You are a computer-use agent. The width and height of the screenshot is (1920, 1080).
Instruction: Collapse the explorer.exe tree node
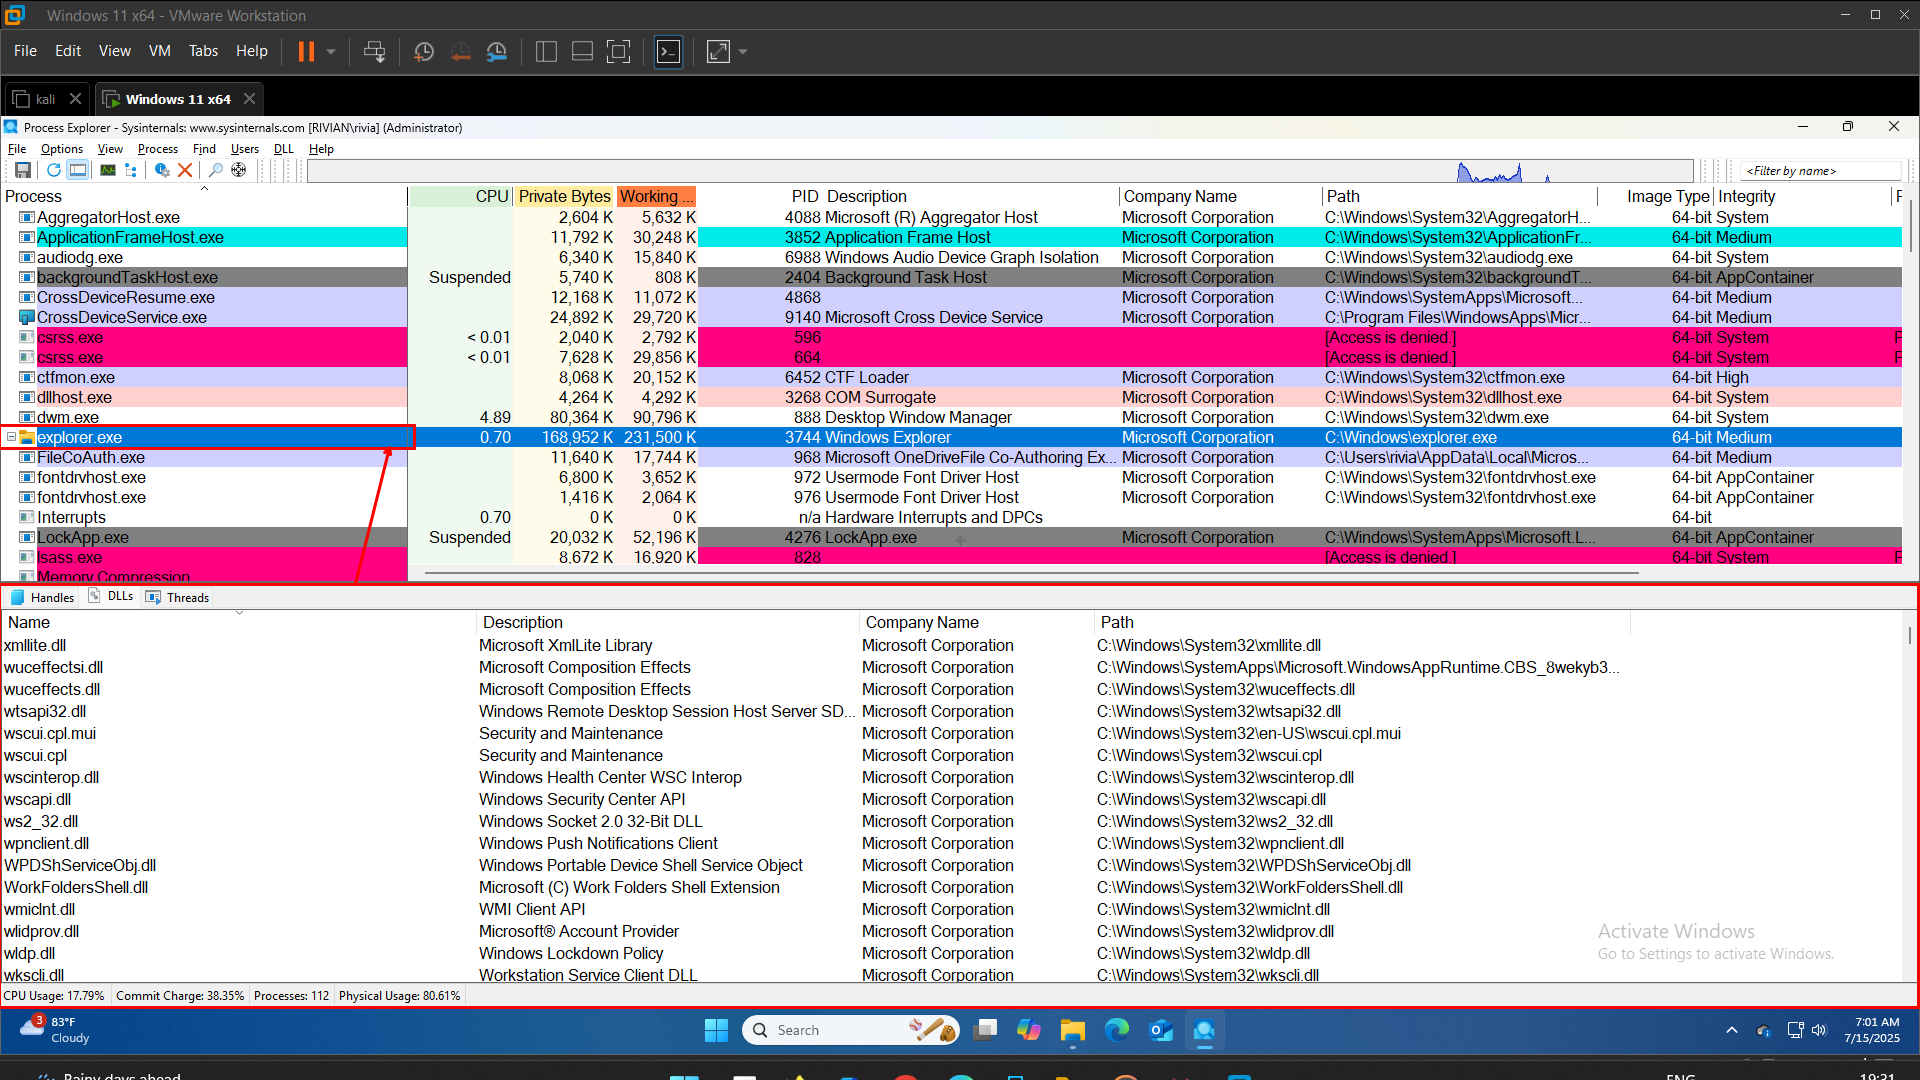[11, 437]
